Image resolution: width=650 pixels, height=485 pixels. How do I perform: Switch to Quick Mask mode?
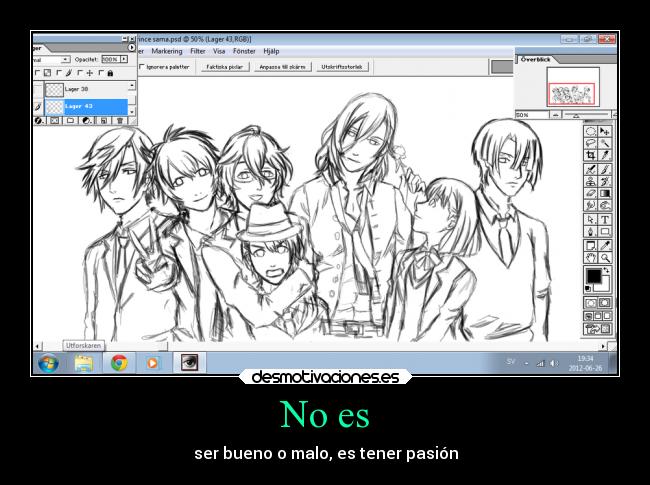coord(605,303)
